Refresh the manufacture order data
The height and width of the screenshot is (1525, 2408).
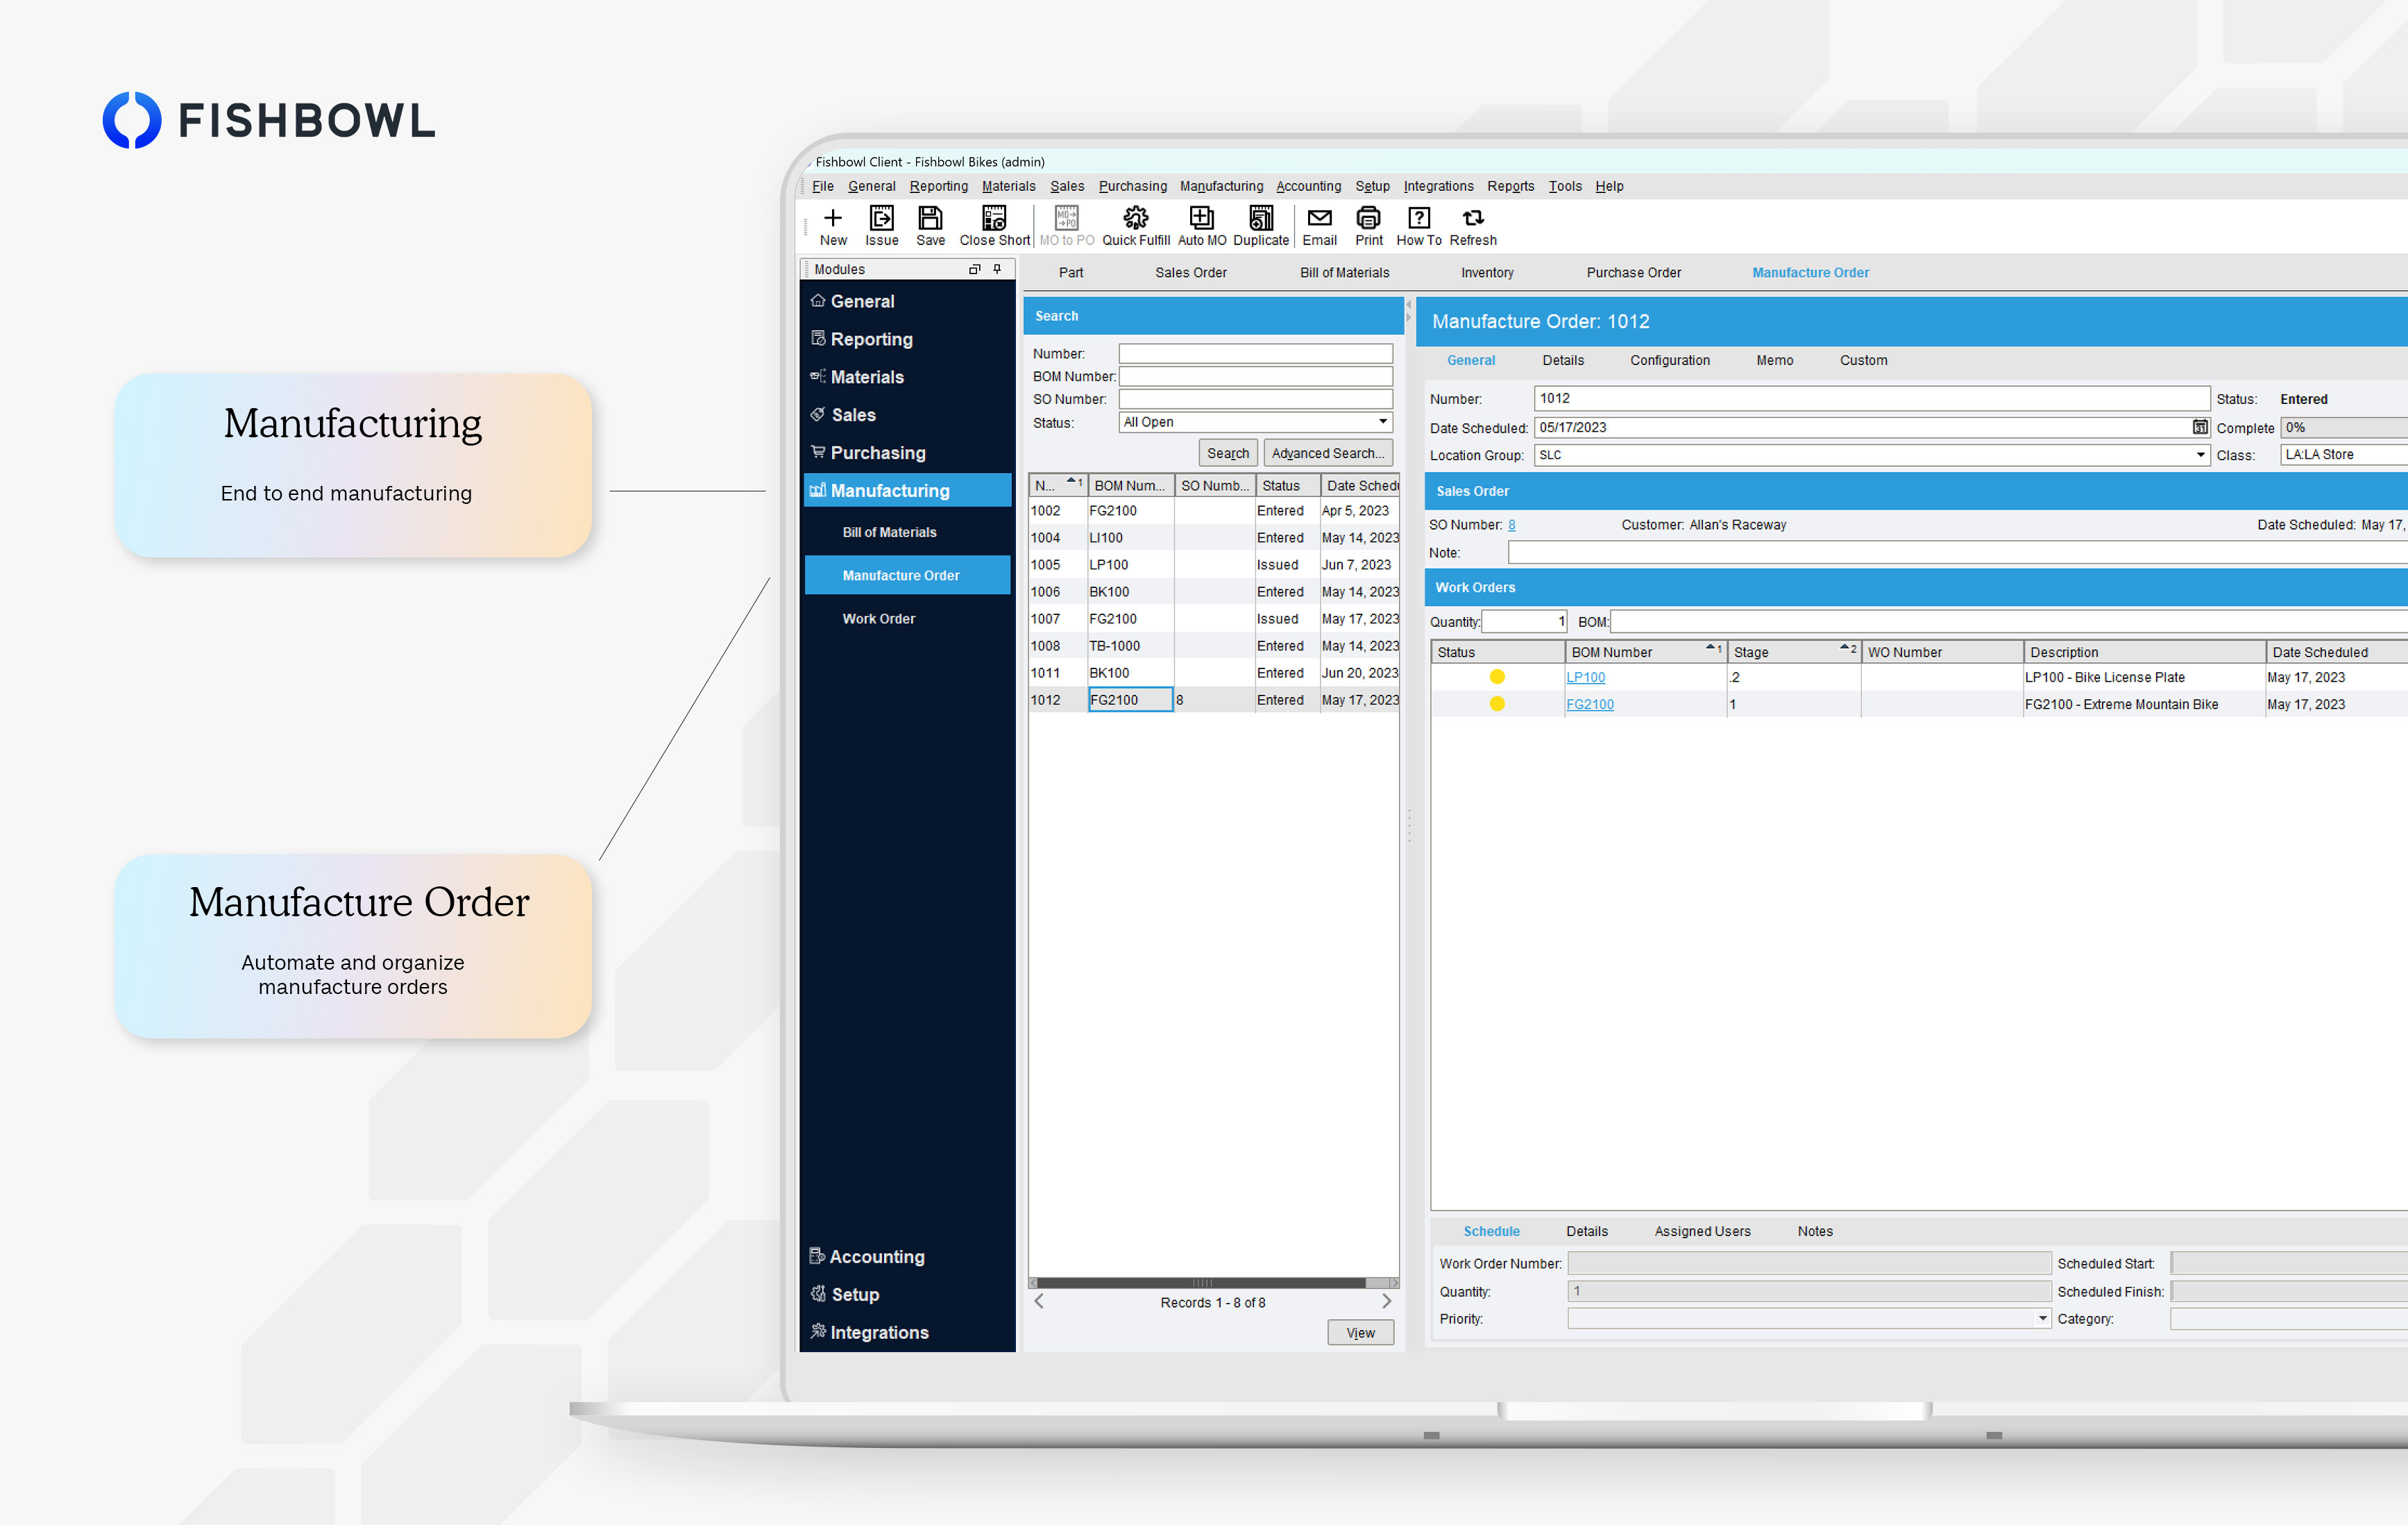pyautogui.click(x=1473, y=224)
